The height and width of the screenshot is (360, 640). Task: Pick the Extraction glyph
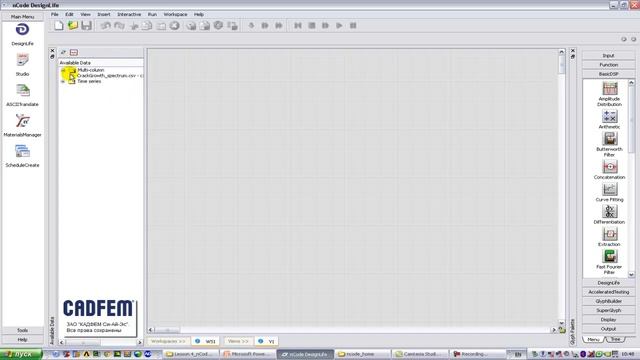coord(609,237)
